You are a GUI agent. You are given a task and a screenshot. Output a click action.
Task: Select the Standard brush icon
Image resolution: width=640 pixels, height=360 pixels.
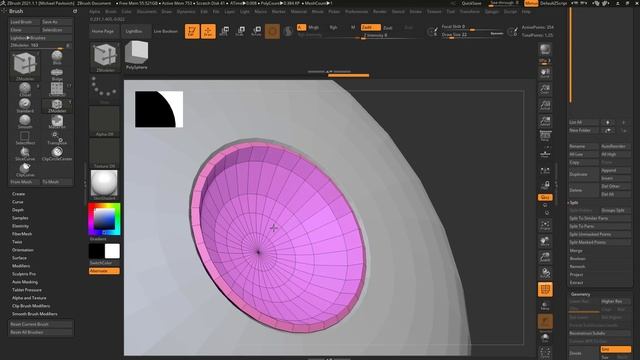click(25, 105)
